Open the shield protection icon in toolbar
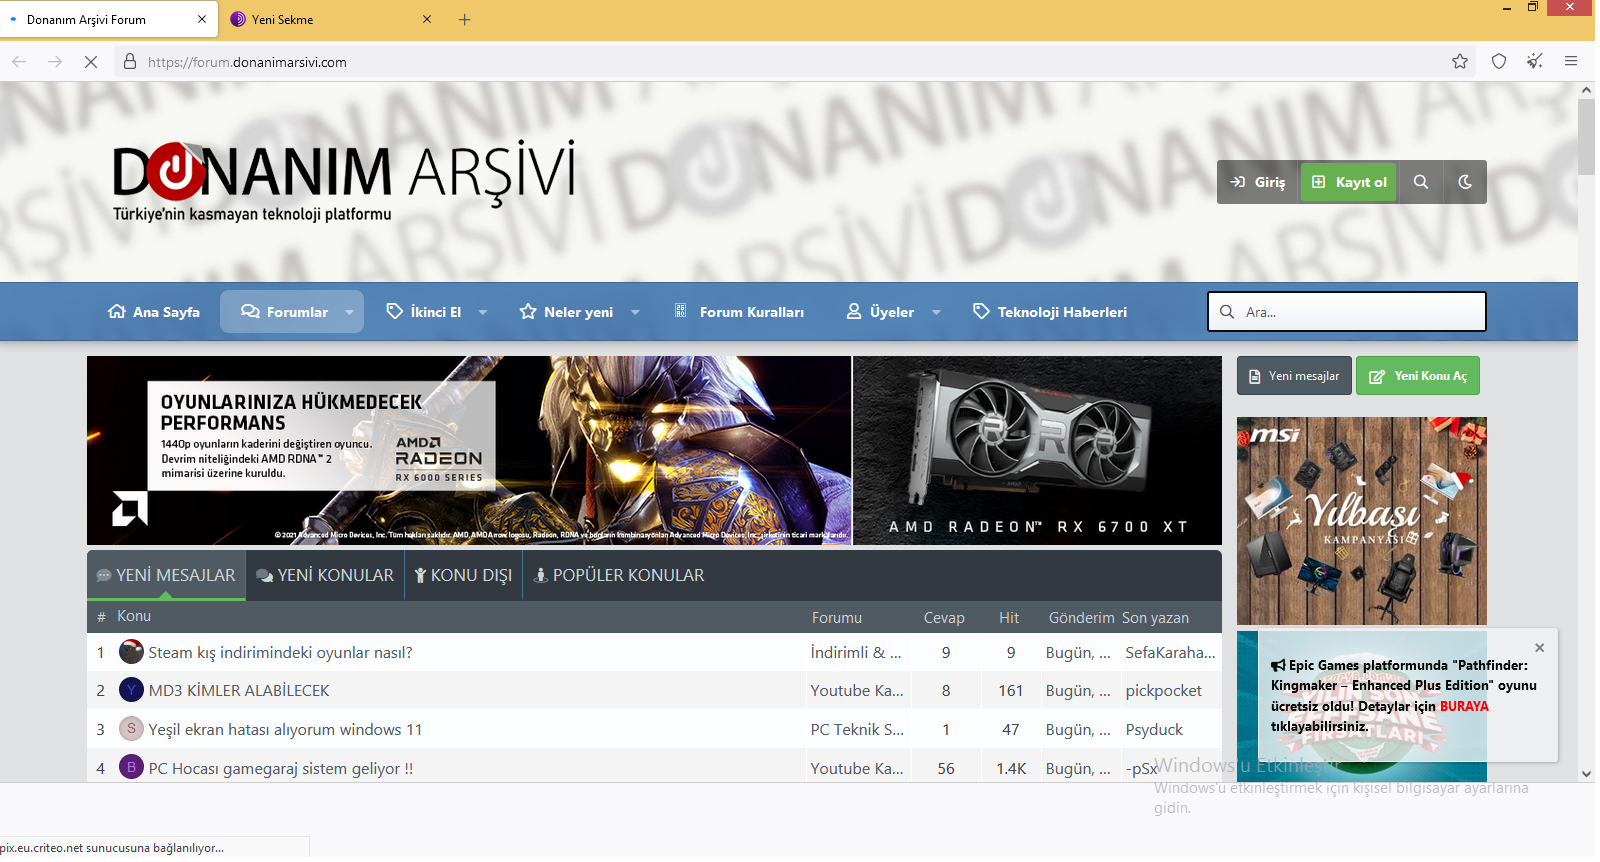 pos(1499,62)
